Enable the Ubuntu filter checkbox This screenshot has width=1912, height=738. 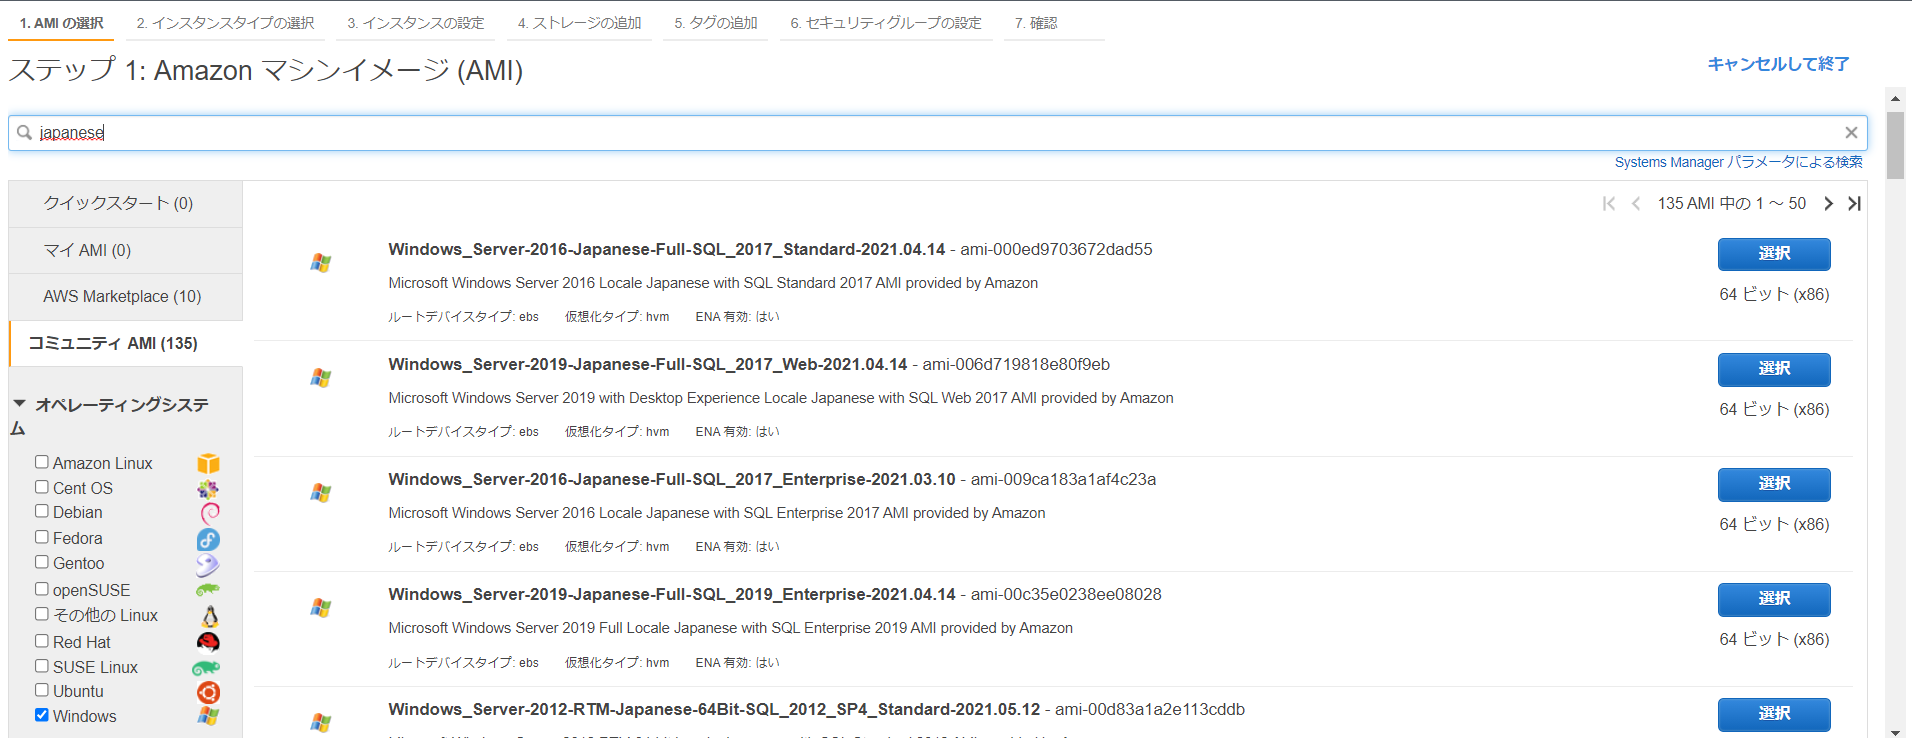[x=42, y=690]
